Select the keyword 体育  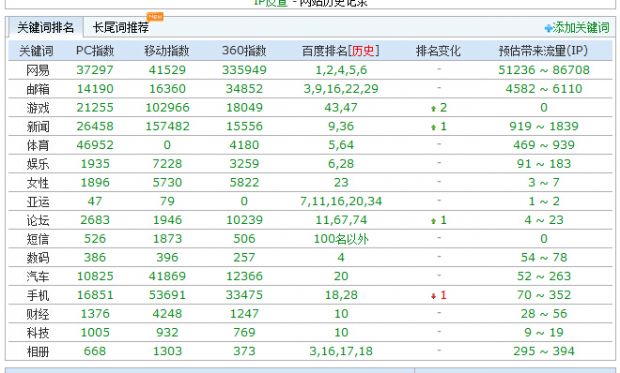pyautogui.click(x=38, y=145)
